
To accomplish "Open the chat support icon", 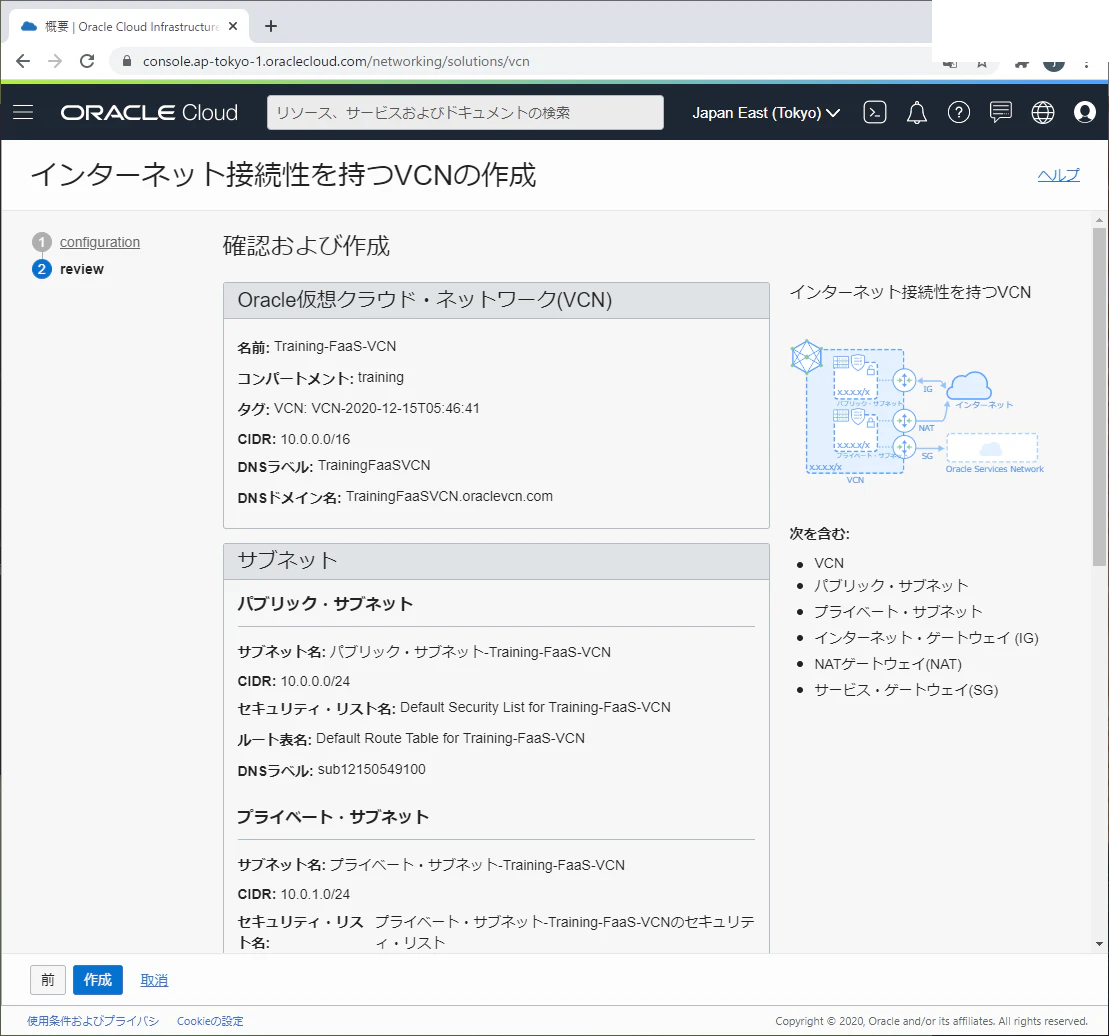I will (x=1001, y=112).
